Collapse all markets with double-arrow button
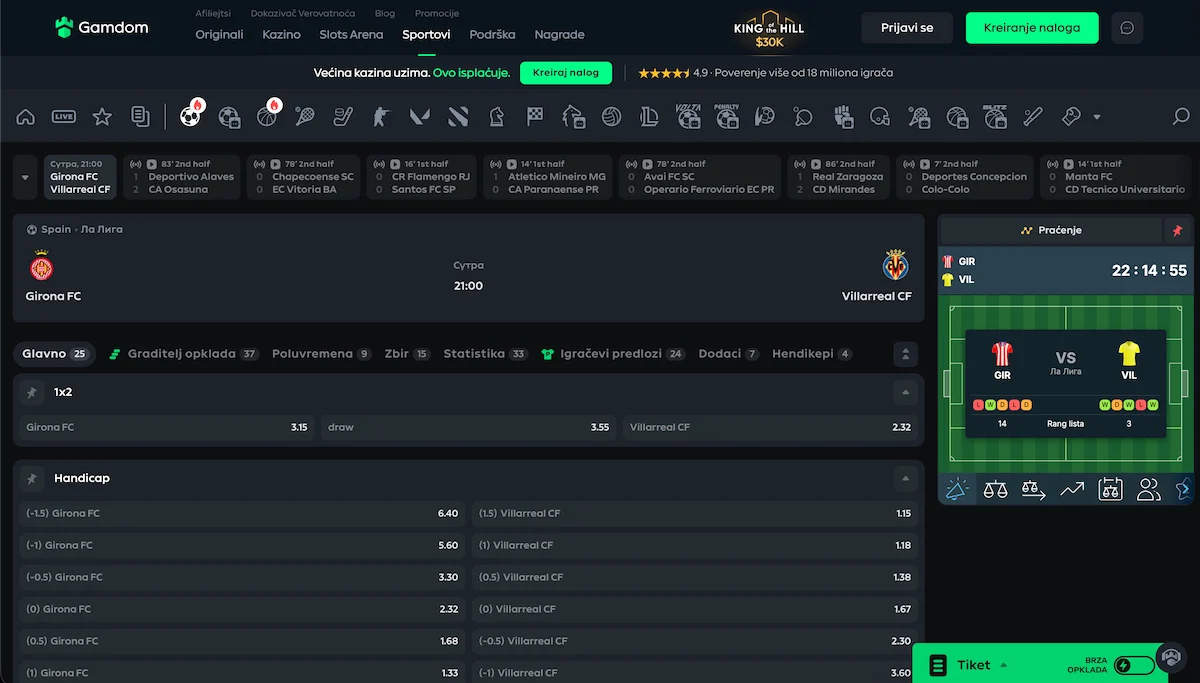Image resolution: width=1200 pixels, height=683 pixels. click(905, 354)
